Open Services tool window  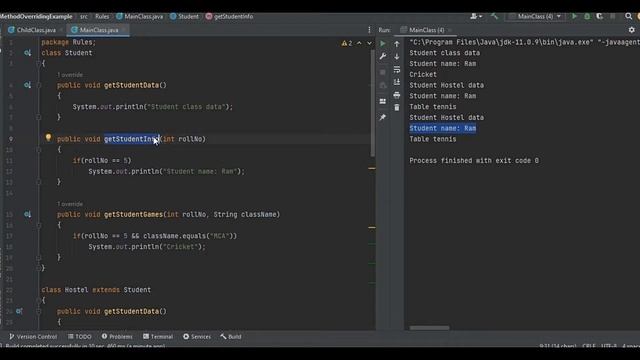pos(197,337)
